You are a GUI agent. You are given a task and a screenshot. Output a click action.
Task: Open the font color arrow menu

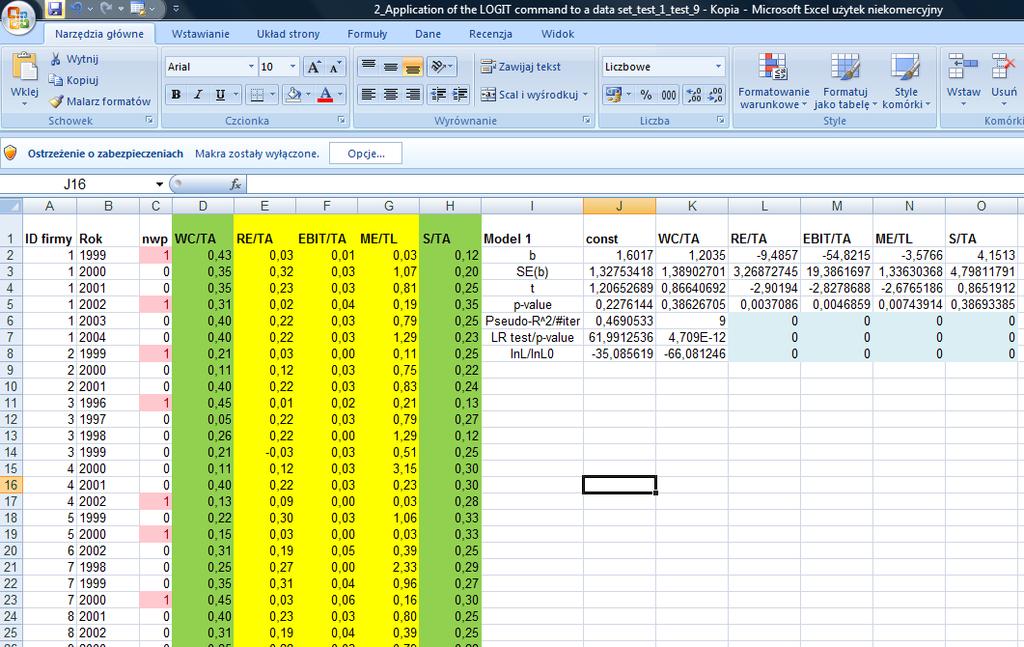click(340, 95)
